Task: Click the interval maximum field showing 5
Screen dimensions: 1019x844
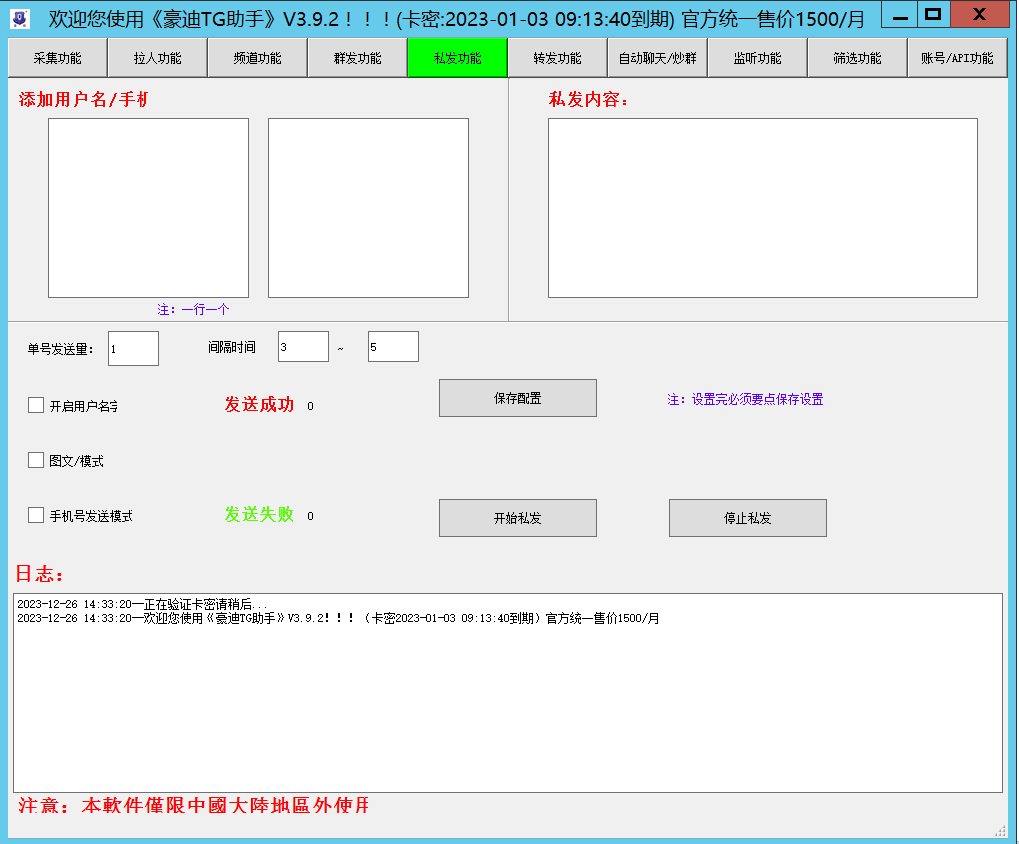Action: (393, 346)
